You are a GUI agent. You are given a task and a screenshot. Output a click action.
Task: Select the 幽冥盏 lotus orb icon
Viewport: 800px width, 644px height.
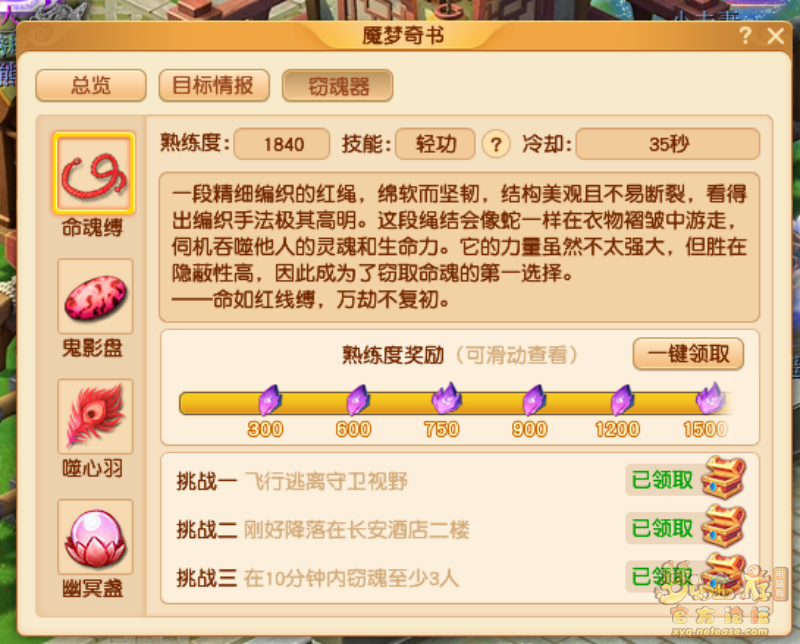pos(95,537)
